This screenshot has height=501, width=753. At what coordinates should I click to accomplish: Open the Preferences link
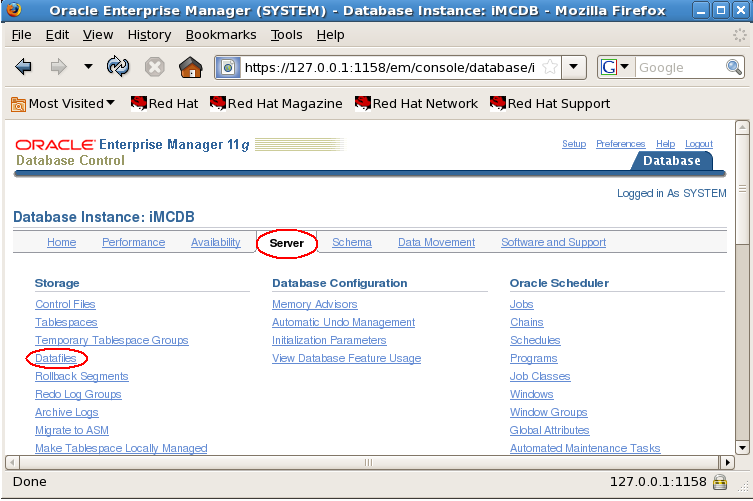click(620, 144)
